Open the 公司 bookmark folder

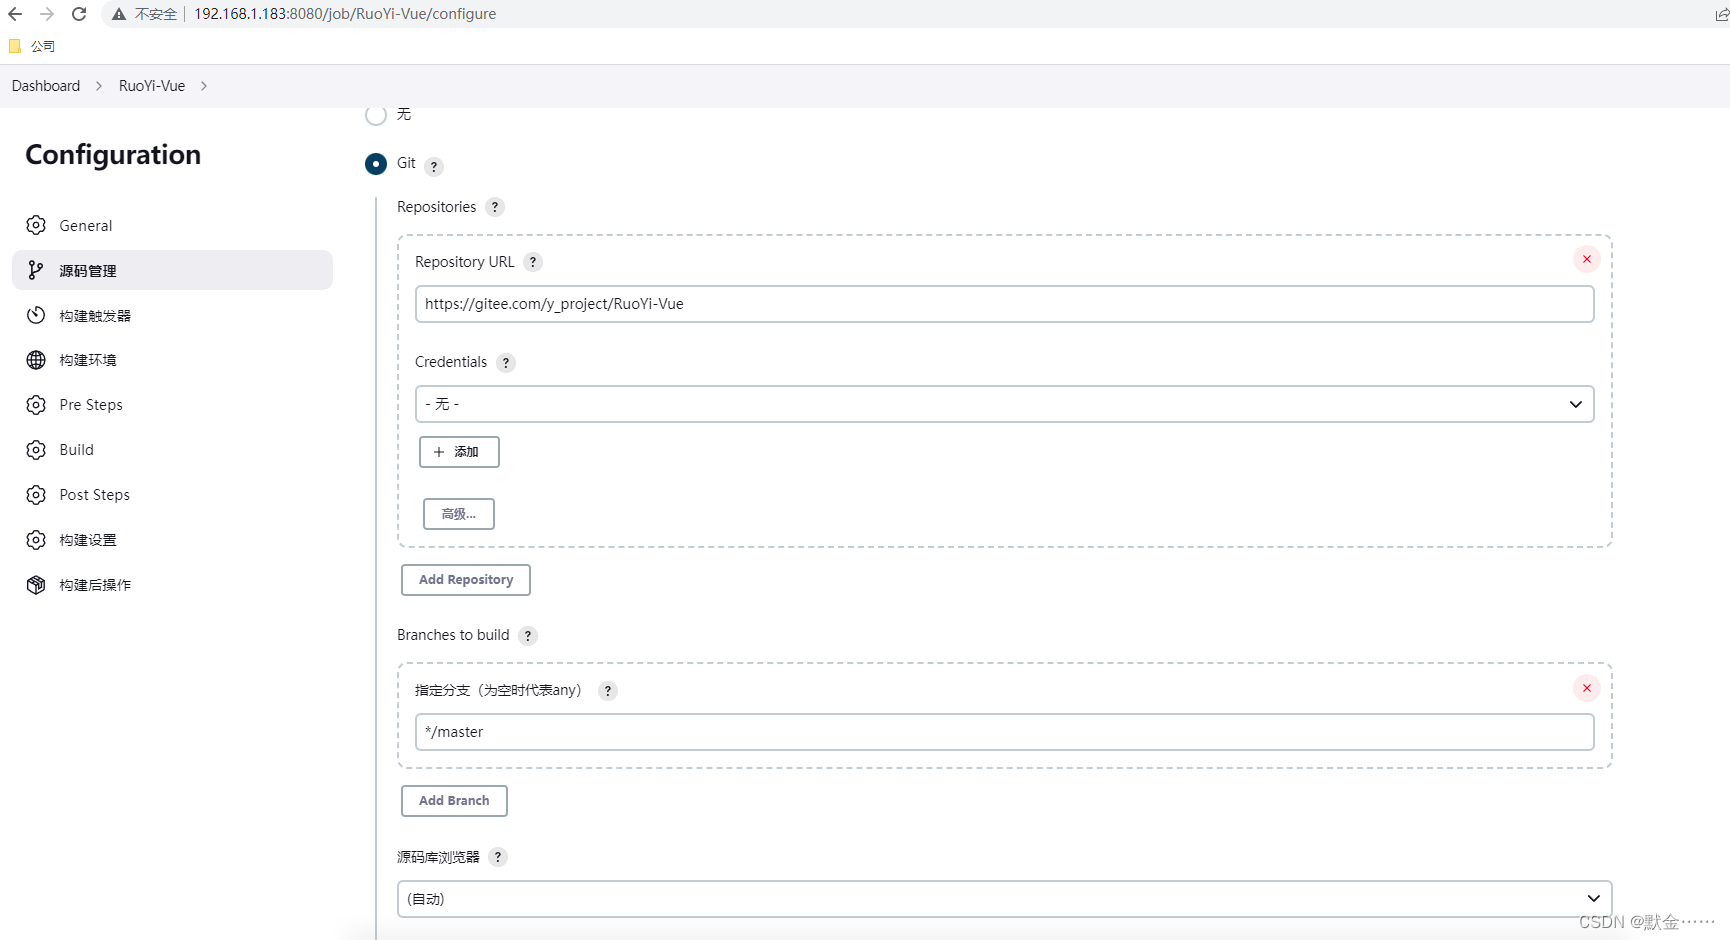pyautogui.click(x=32, y=46)
